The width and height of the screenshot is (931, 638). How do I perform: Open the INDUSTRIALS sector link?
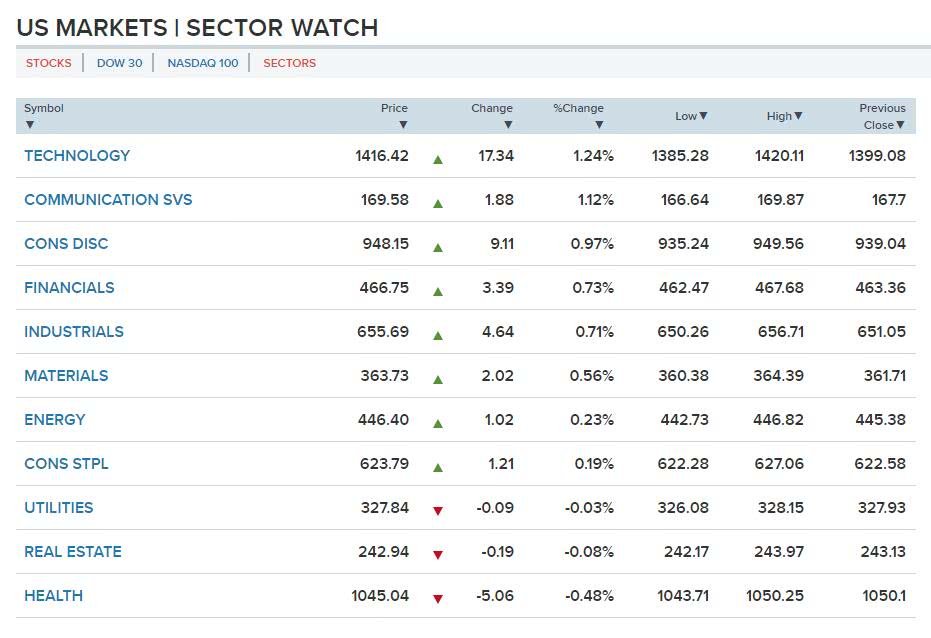74,332
